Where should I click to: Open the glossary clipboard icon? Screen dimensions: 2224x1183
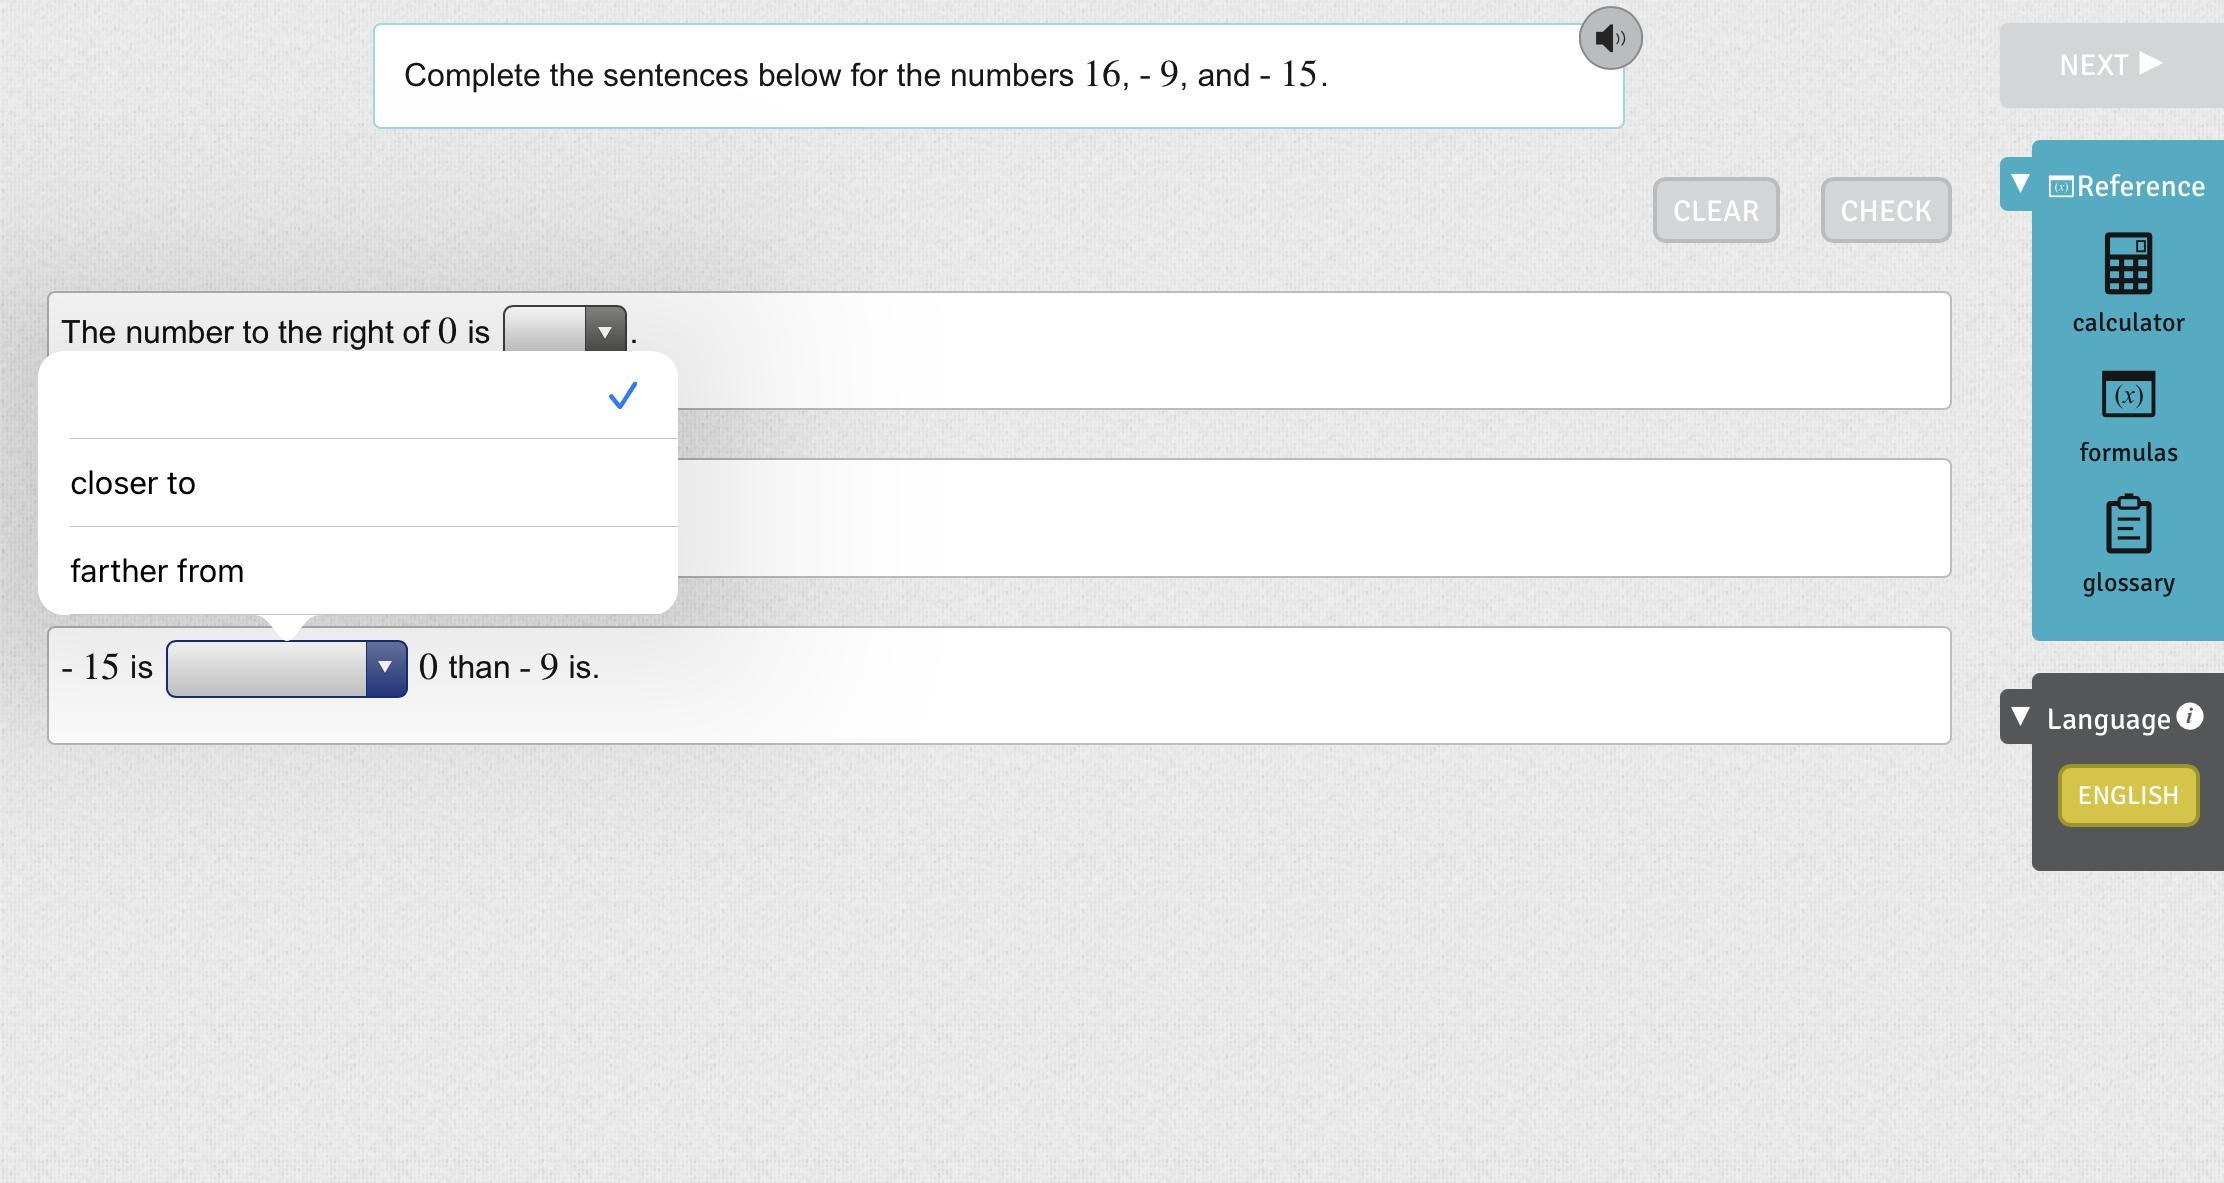2128,524
